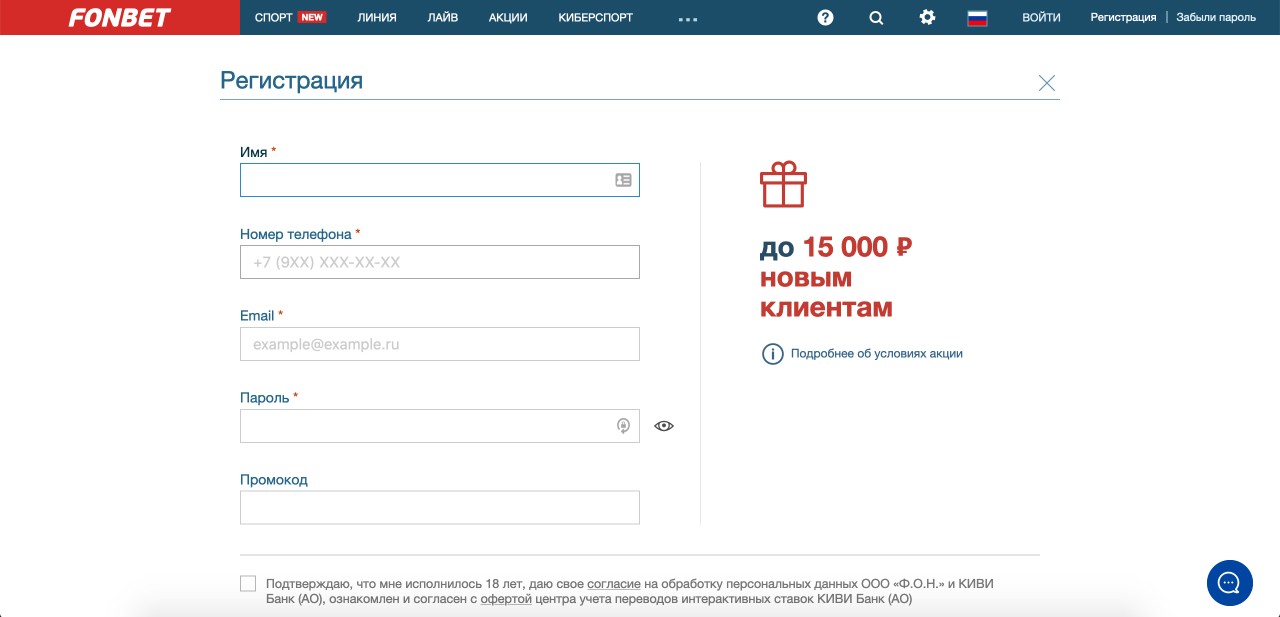Show the password using the eye icon

pyautogui.click(x=664, y=426)
